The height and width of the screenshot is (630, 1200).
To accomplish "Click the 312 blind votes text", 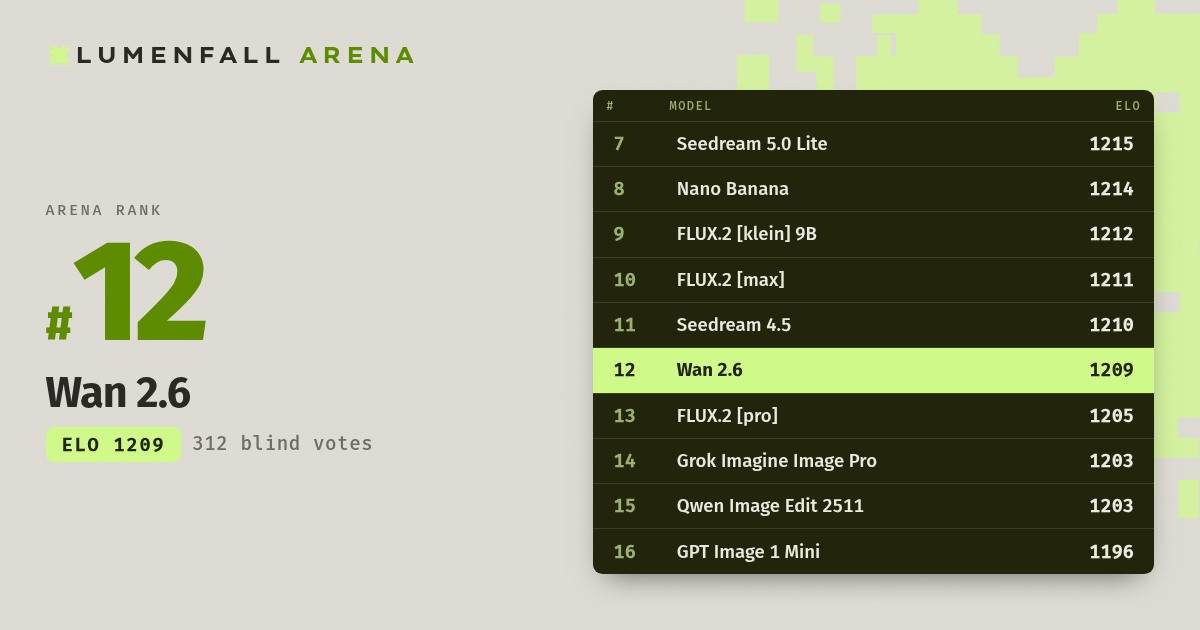I will [x=282, y=444].
